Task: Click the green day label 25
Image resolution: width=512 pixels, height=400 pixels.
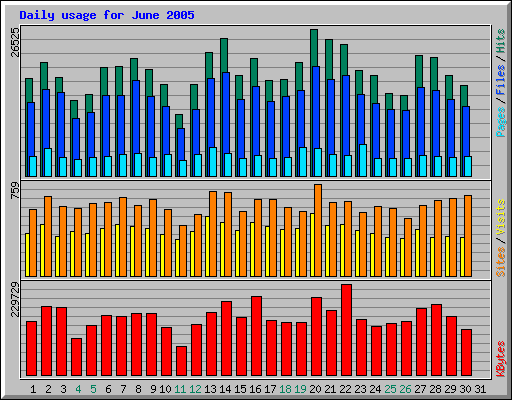Action: [x=390, y=389]
